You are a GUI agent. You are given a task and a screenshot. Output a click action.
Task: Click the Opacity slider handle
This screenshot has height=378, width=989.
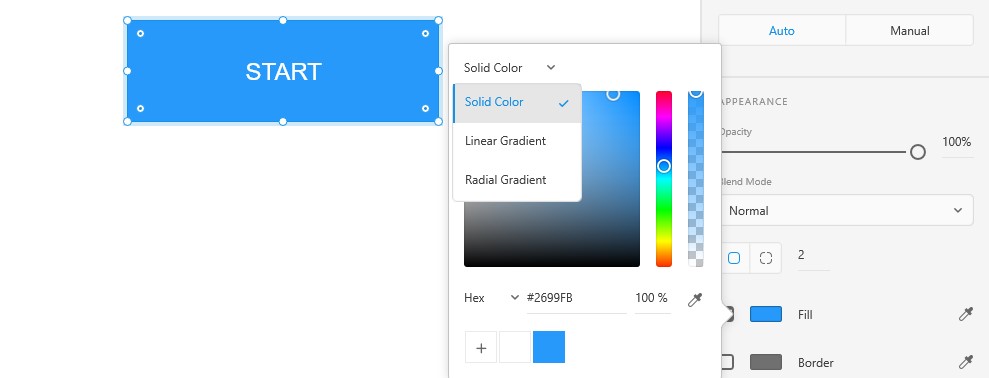[918, 152]
